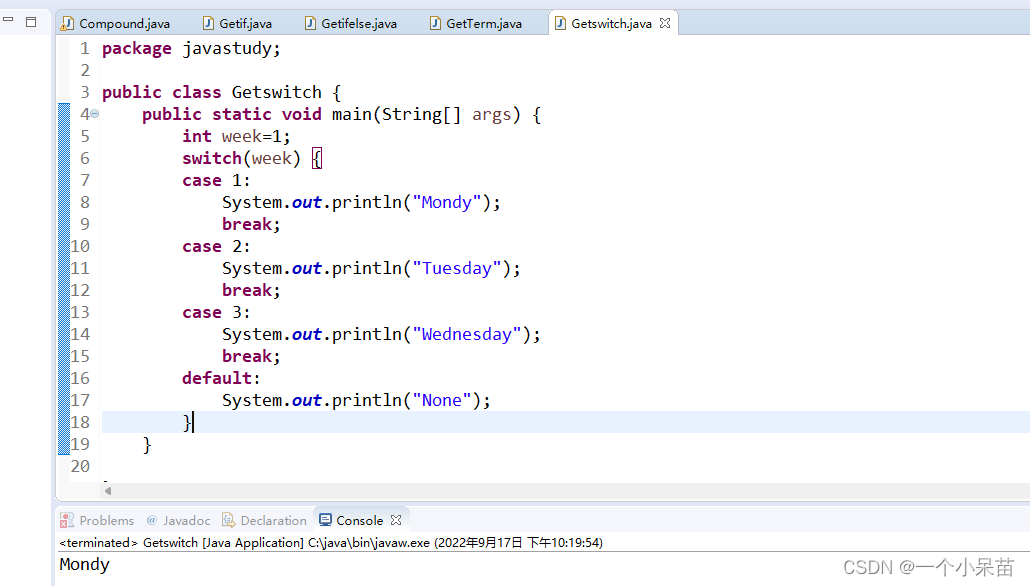Click the "Mondy" console output line
This screenshot has height=586, width=1030.
point(84,564)
